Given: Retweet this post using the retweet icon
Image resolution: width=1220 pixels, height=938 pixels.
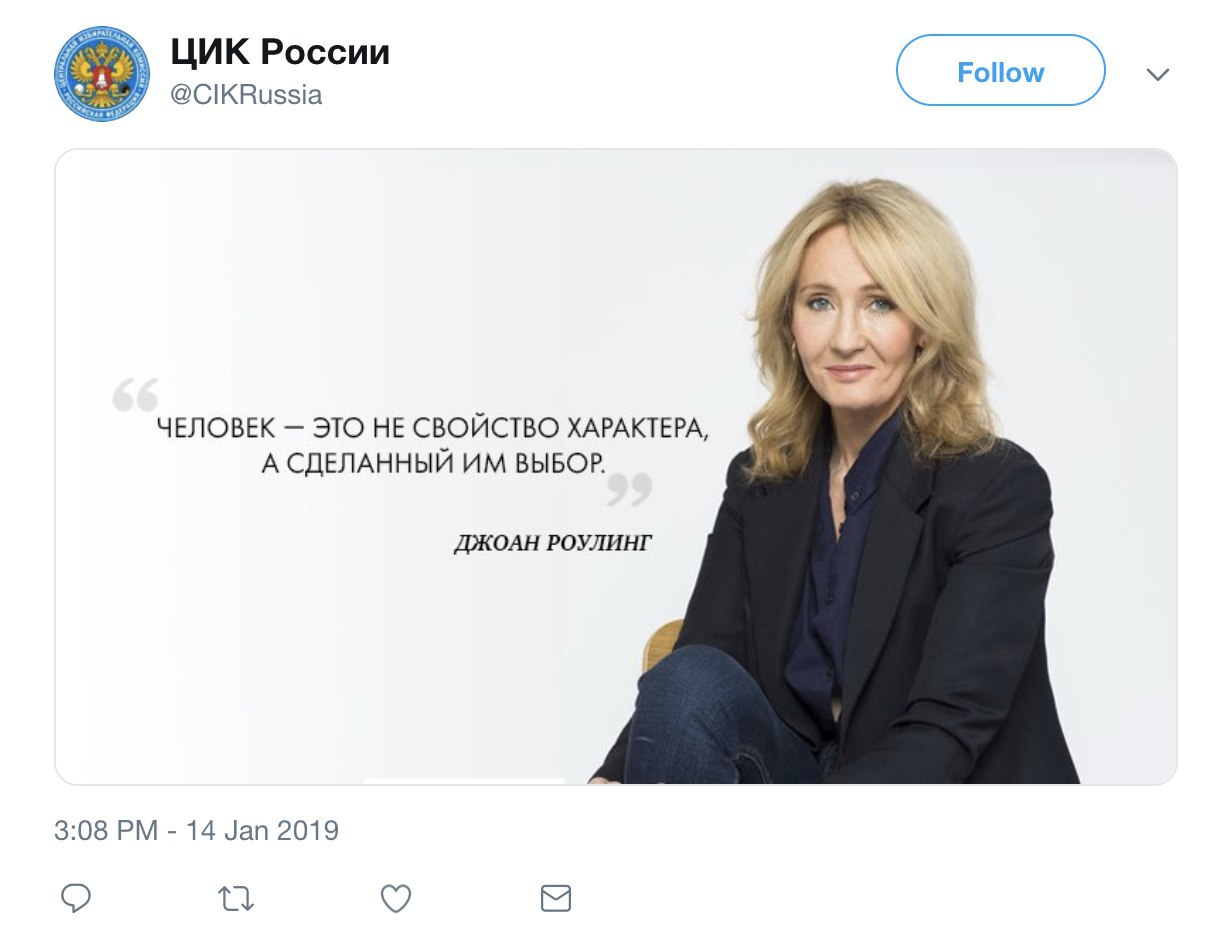Looking at the screenshot, I should [x=236, y=898].
